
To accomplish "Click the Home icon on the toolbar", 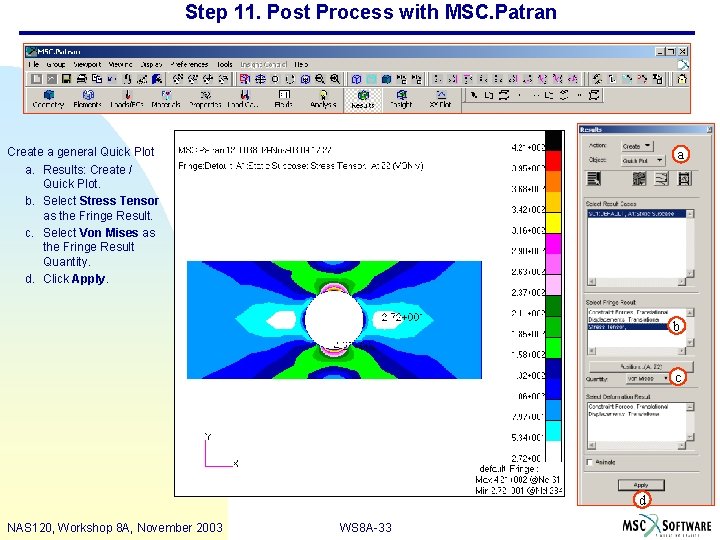I will [682, 79].
